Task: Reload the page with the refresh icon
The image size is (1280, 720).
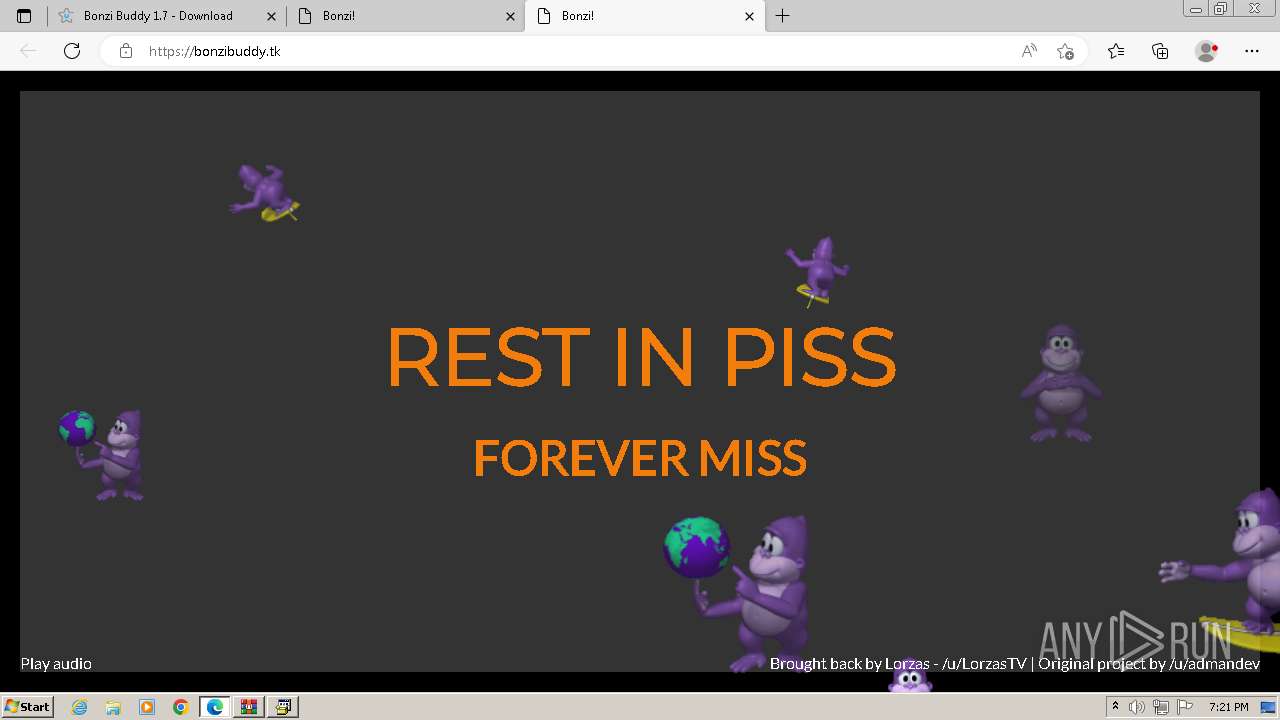Action: (72, 51)
